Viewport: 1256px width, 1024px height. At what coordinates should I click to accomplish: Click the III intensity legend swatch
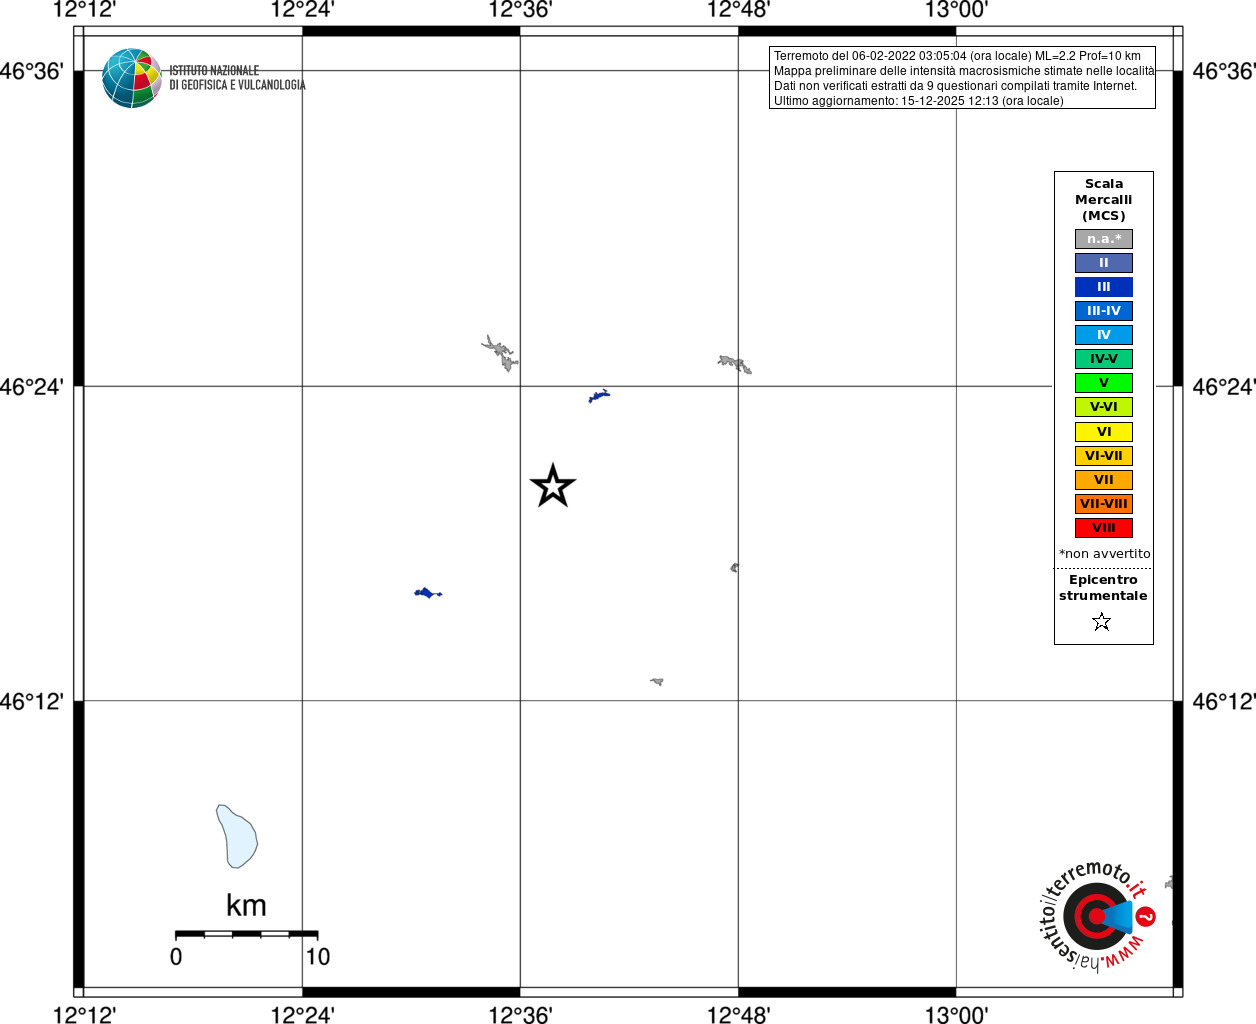pos(1104,287)
